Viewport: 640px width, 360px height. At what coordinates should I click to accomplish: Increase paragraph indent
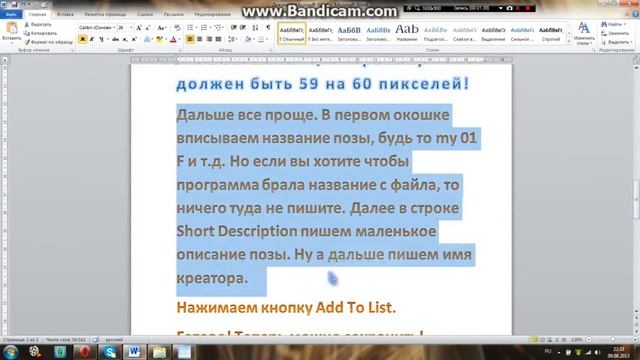[243, 28]
